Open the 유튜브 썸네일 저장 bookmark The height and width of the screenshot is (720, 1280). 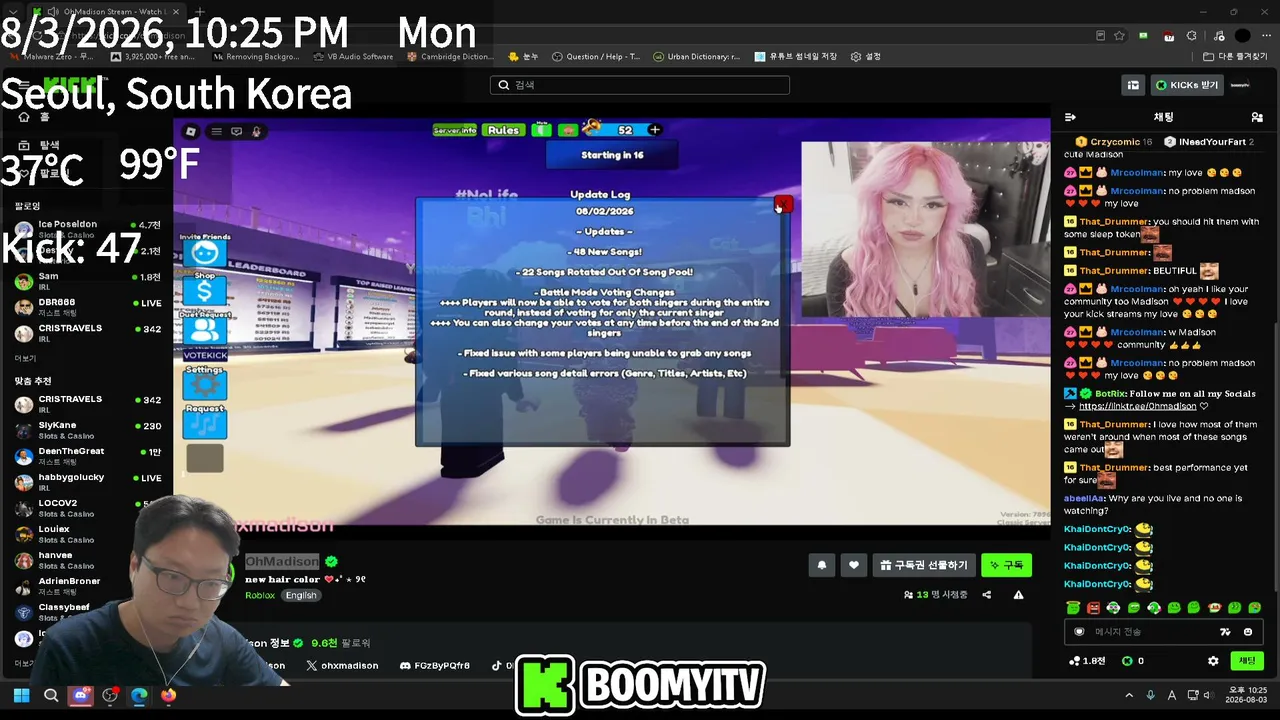coord(795,57)
